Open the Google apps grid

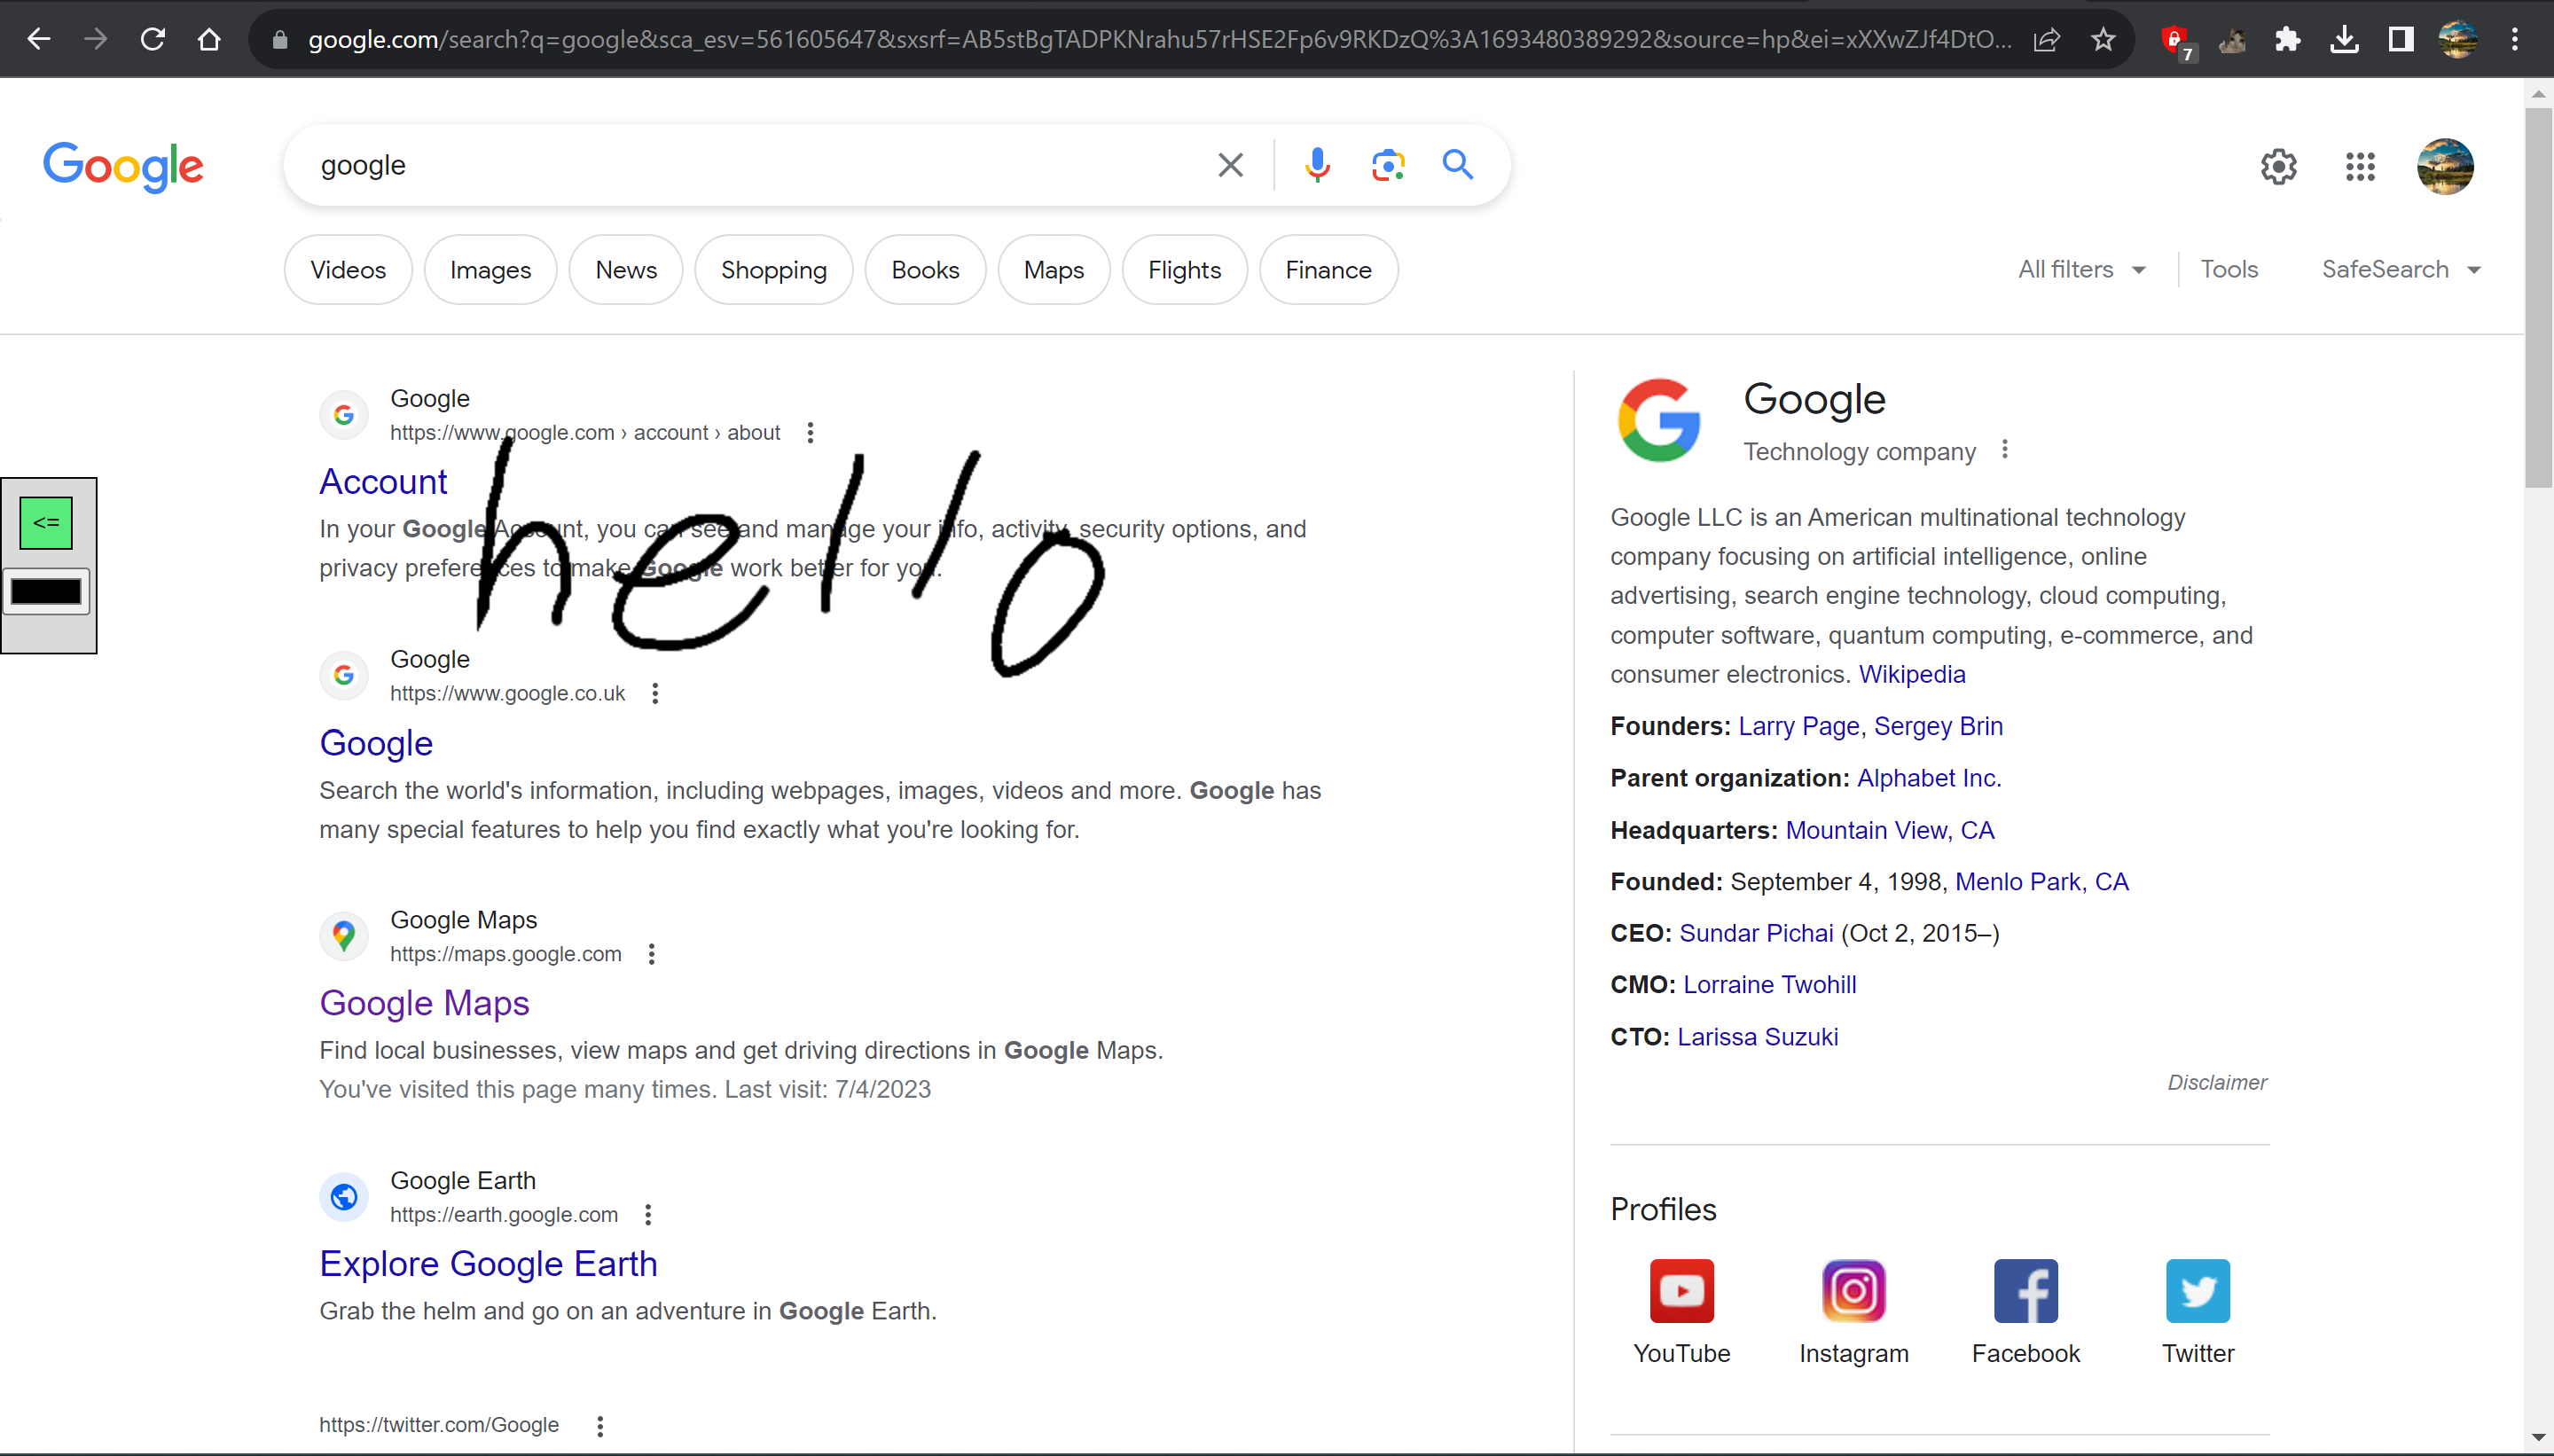2360,166
